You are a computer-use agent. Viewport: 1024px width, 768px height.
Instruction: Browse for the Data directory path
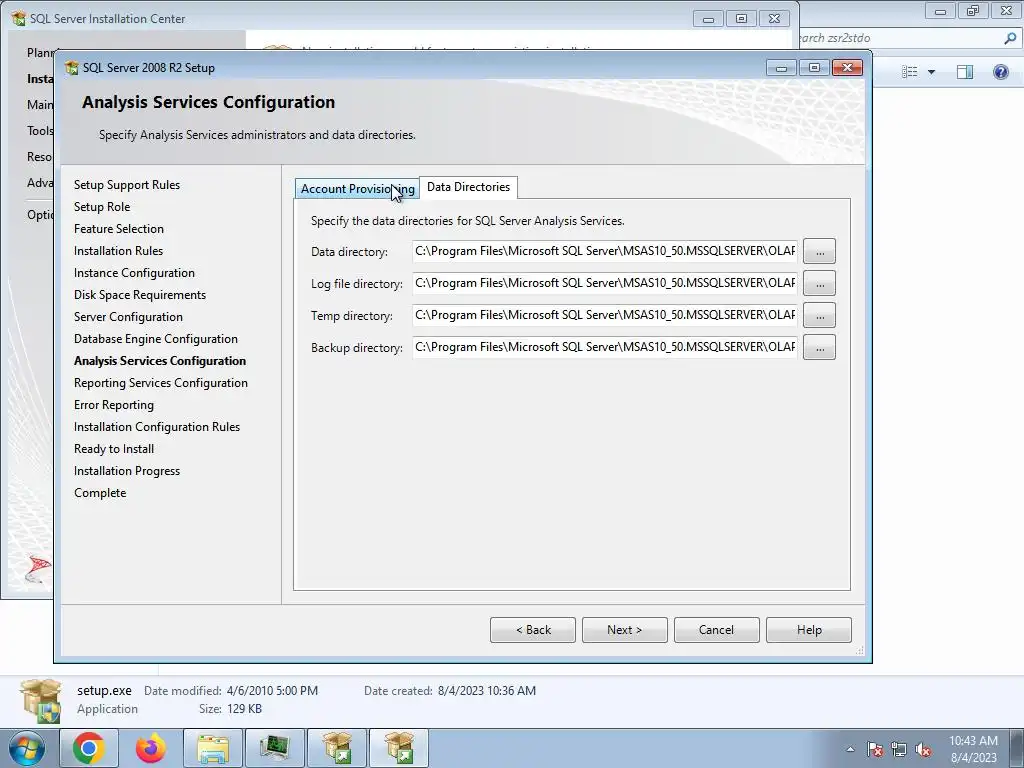[x=819, y=251]
